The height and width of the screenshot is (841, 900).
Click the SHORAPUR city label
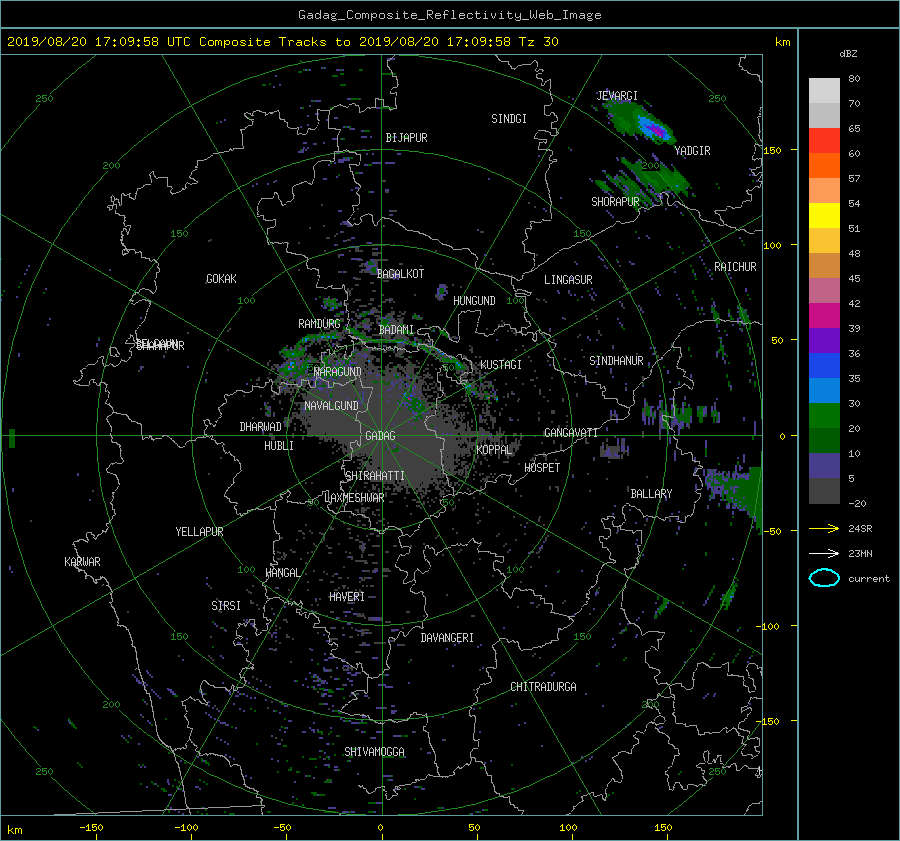615,202
